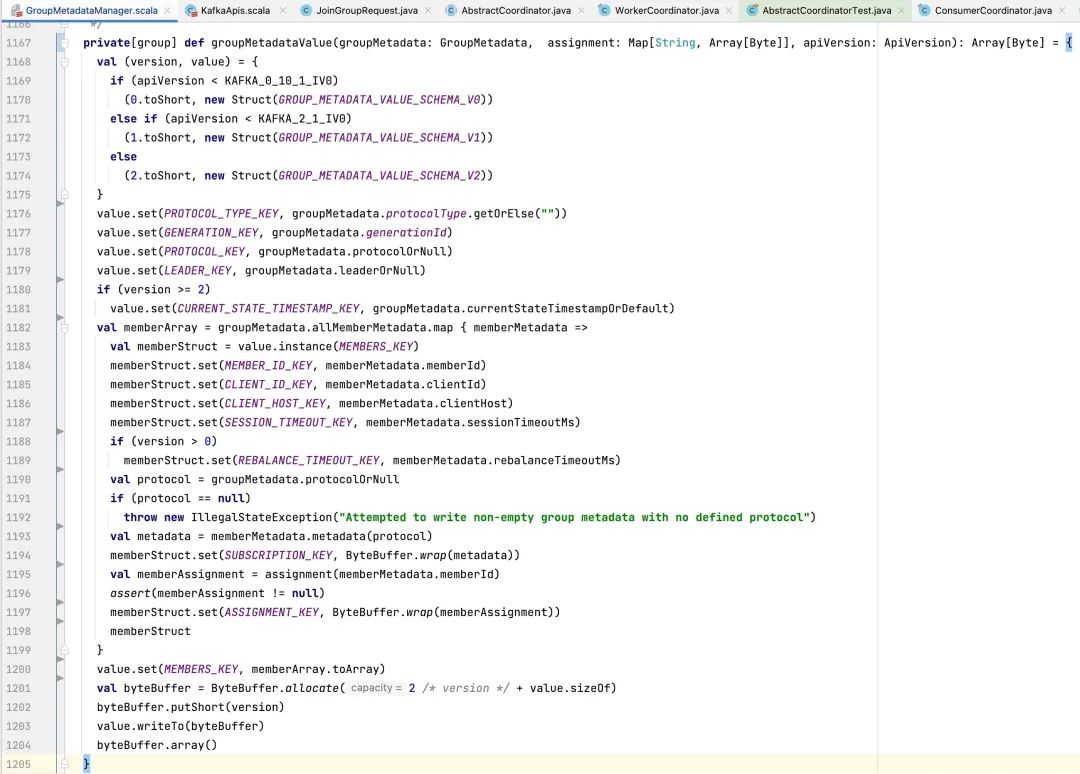This screenshot has height=774, width=1080.
Task: Click byteBuffer.putShort(version) statement
Action: (x=190, y=707)
